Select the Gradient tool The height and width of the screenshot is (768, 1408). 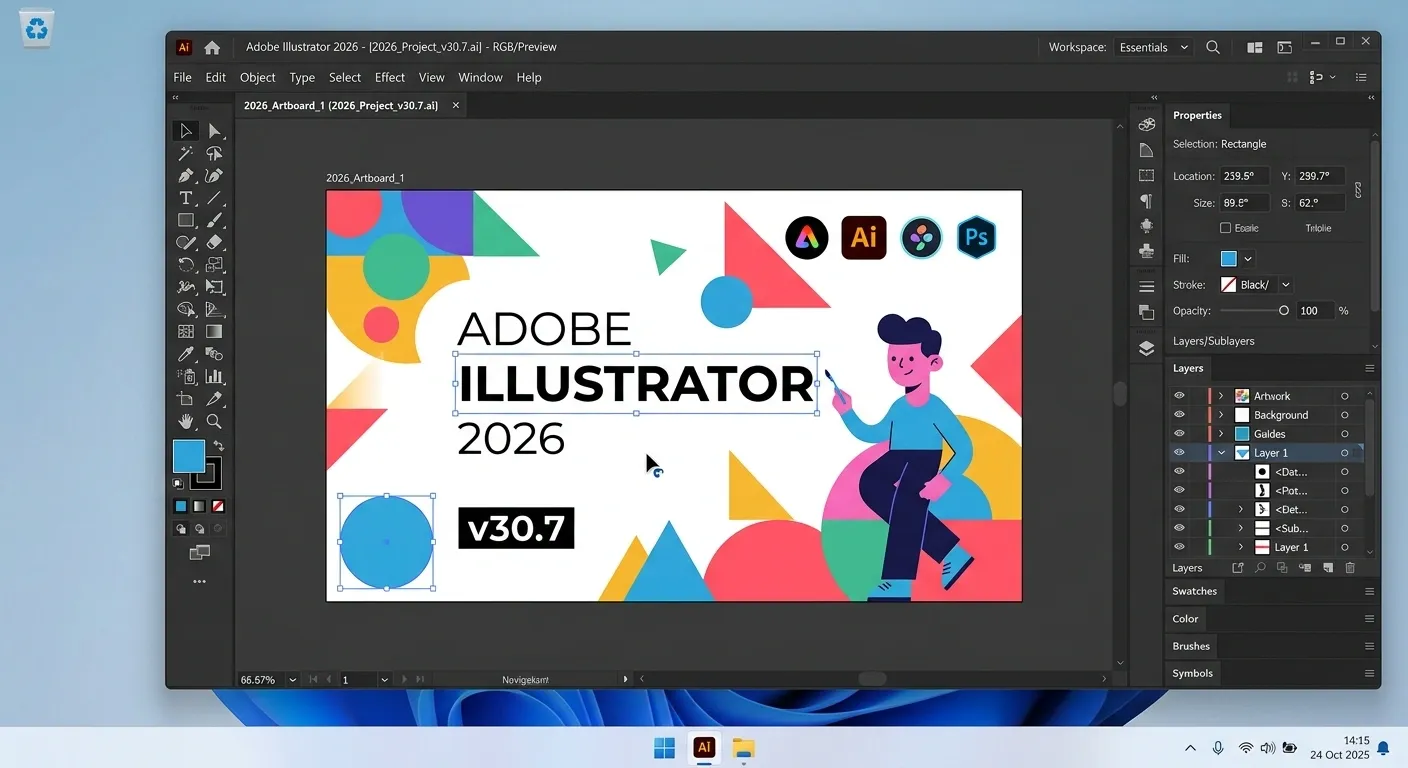click(x=214, y=331)
